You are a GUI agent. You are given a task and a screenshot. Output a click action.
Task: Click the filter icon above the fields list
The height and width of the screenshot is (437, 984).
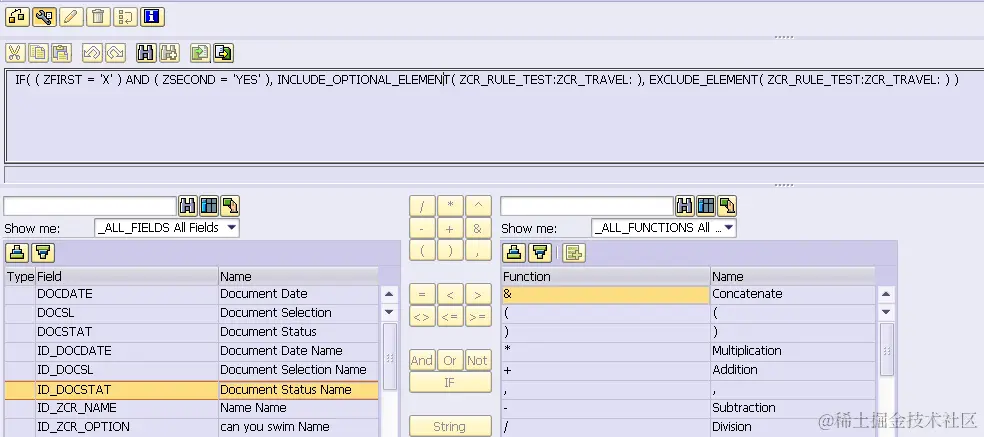tap(43, 252)
